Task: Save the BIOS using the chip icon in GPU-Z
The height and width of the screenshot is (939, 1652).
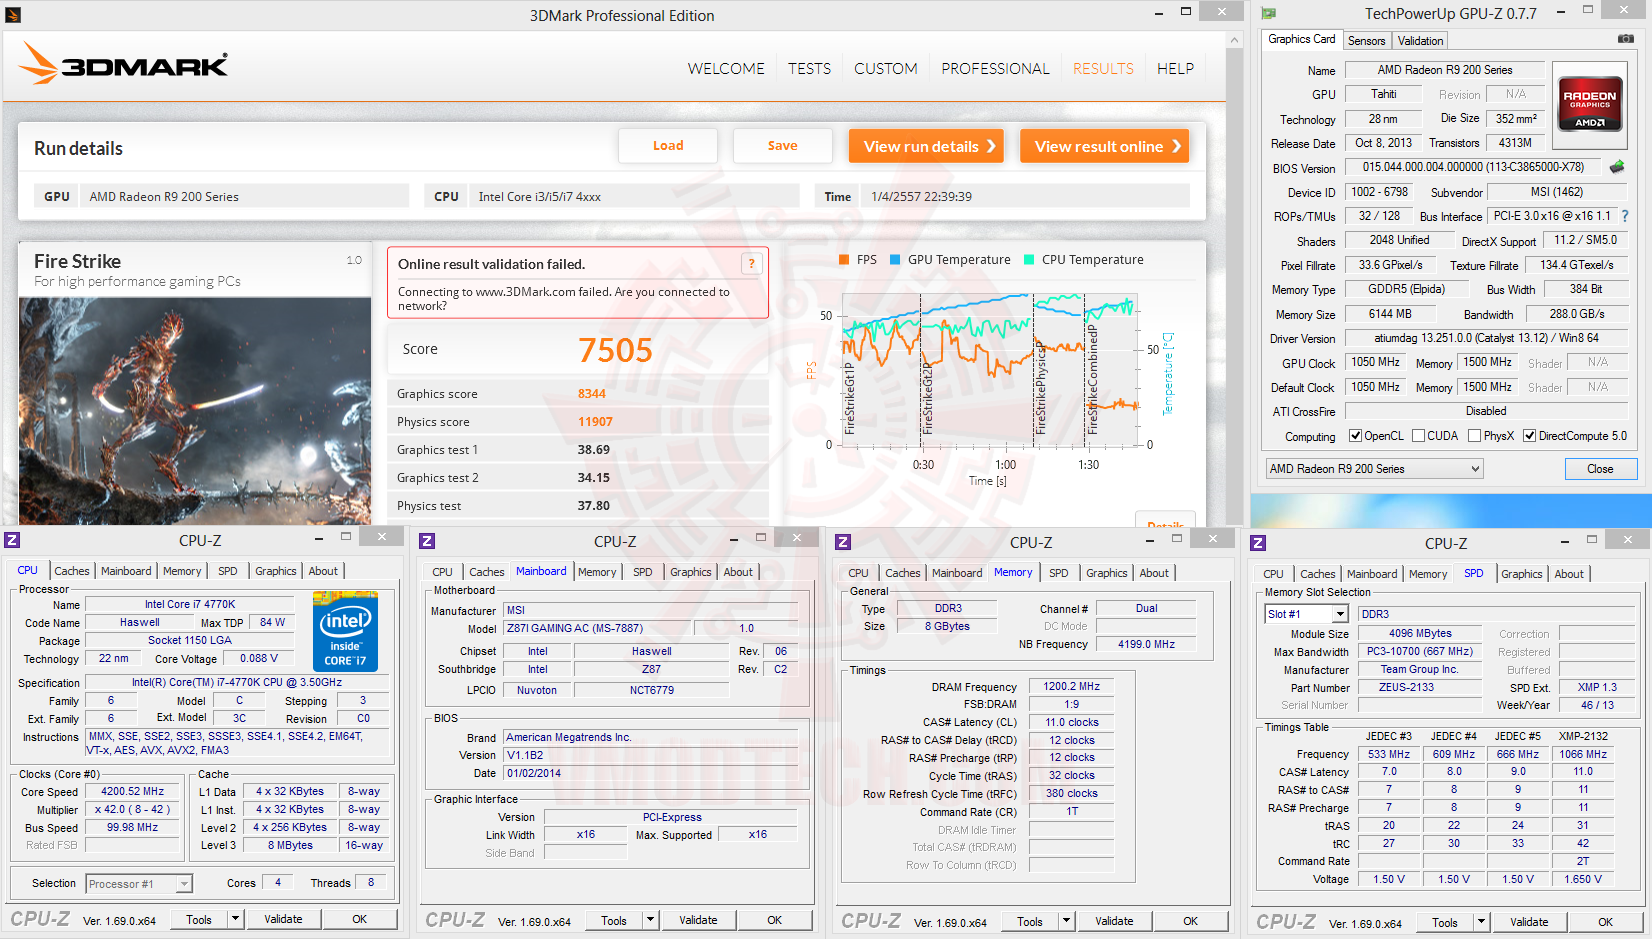Action: tap(1617, 167)
